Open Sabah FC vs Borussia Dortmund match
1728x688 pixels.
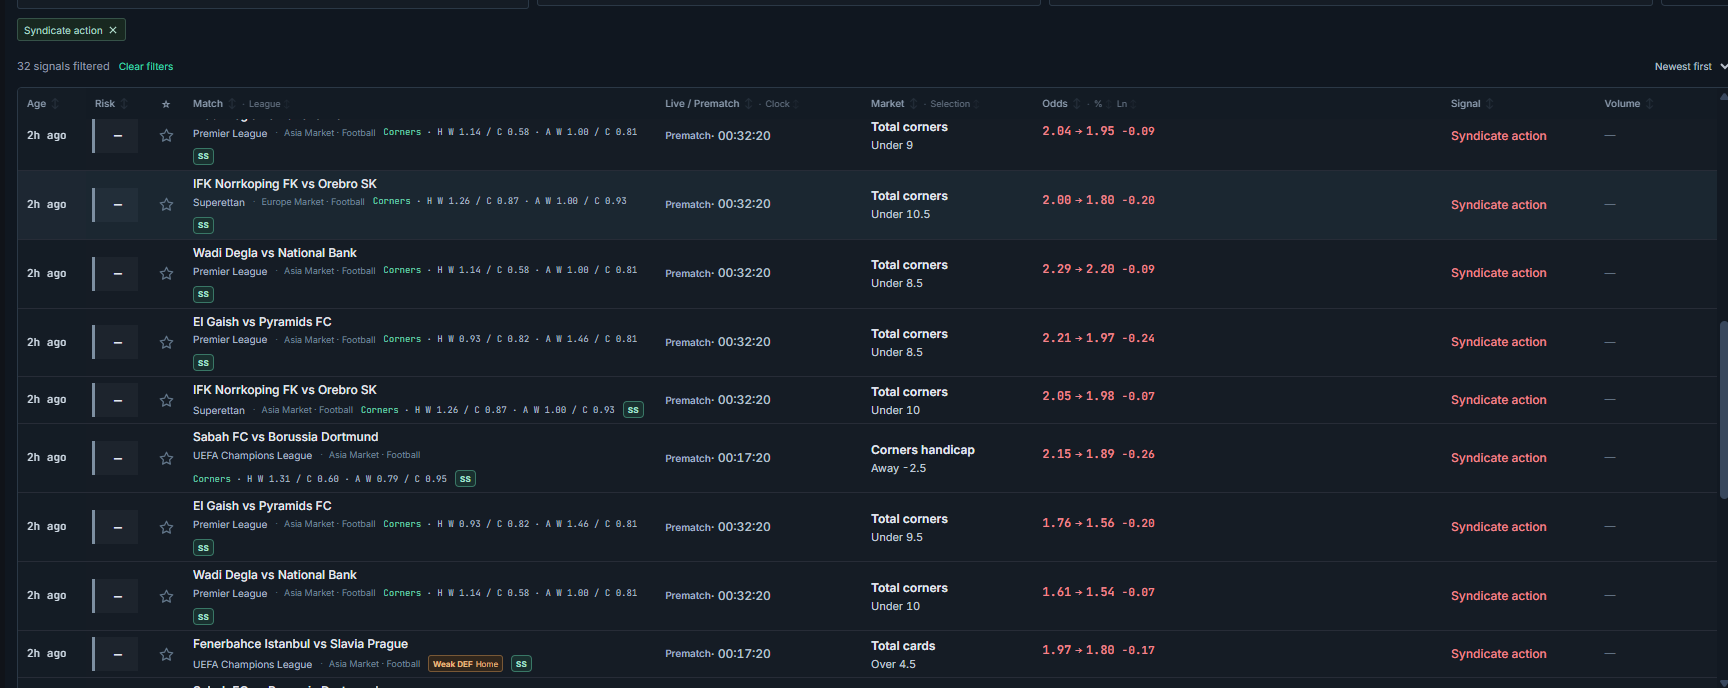286,437
